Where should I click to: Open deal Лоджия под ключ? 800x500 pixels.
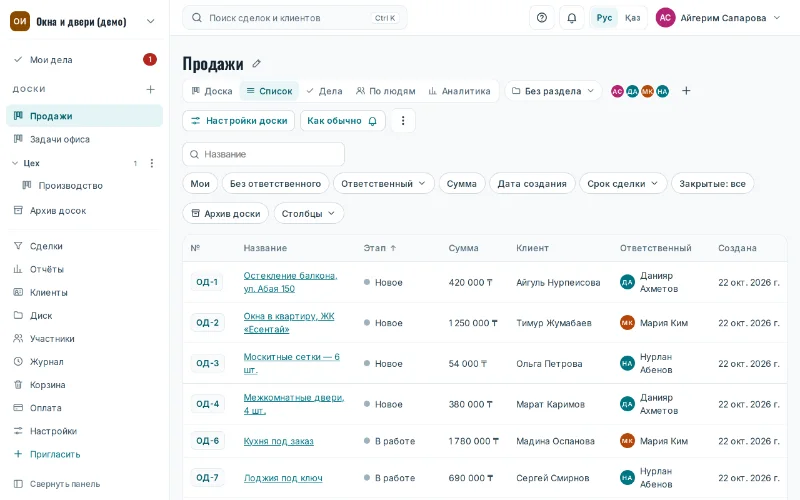coord(283,478)
